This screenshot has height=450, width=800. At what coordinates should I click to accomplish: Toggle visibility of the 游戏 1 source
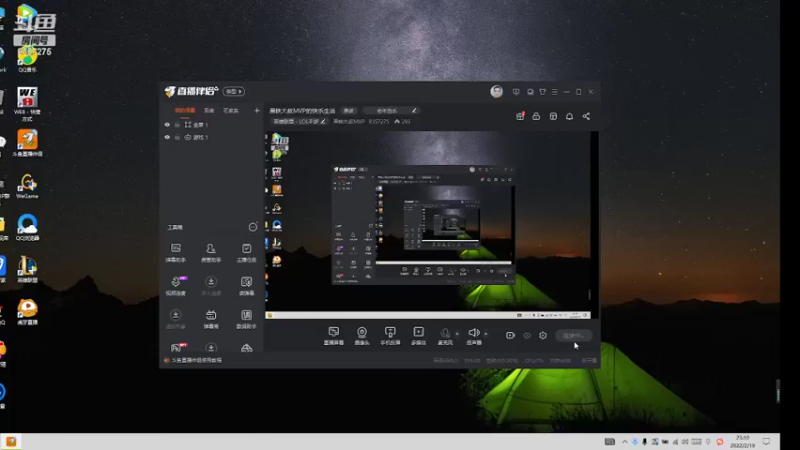tap(167, 137)
